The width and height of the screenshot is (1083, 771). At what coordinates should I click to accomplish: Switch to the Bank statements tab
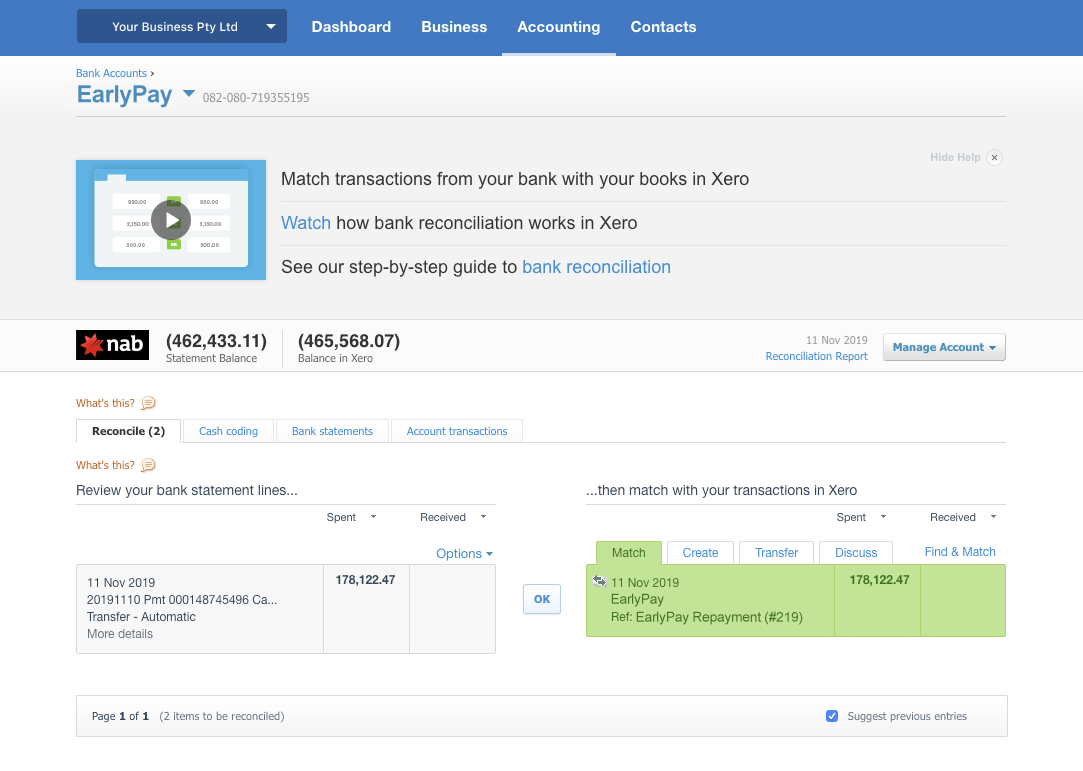(x=332, y=431)
